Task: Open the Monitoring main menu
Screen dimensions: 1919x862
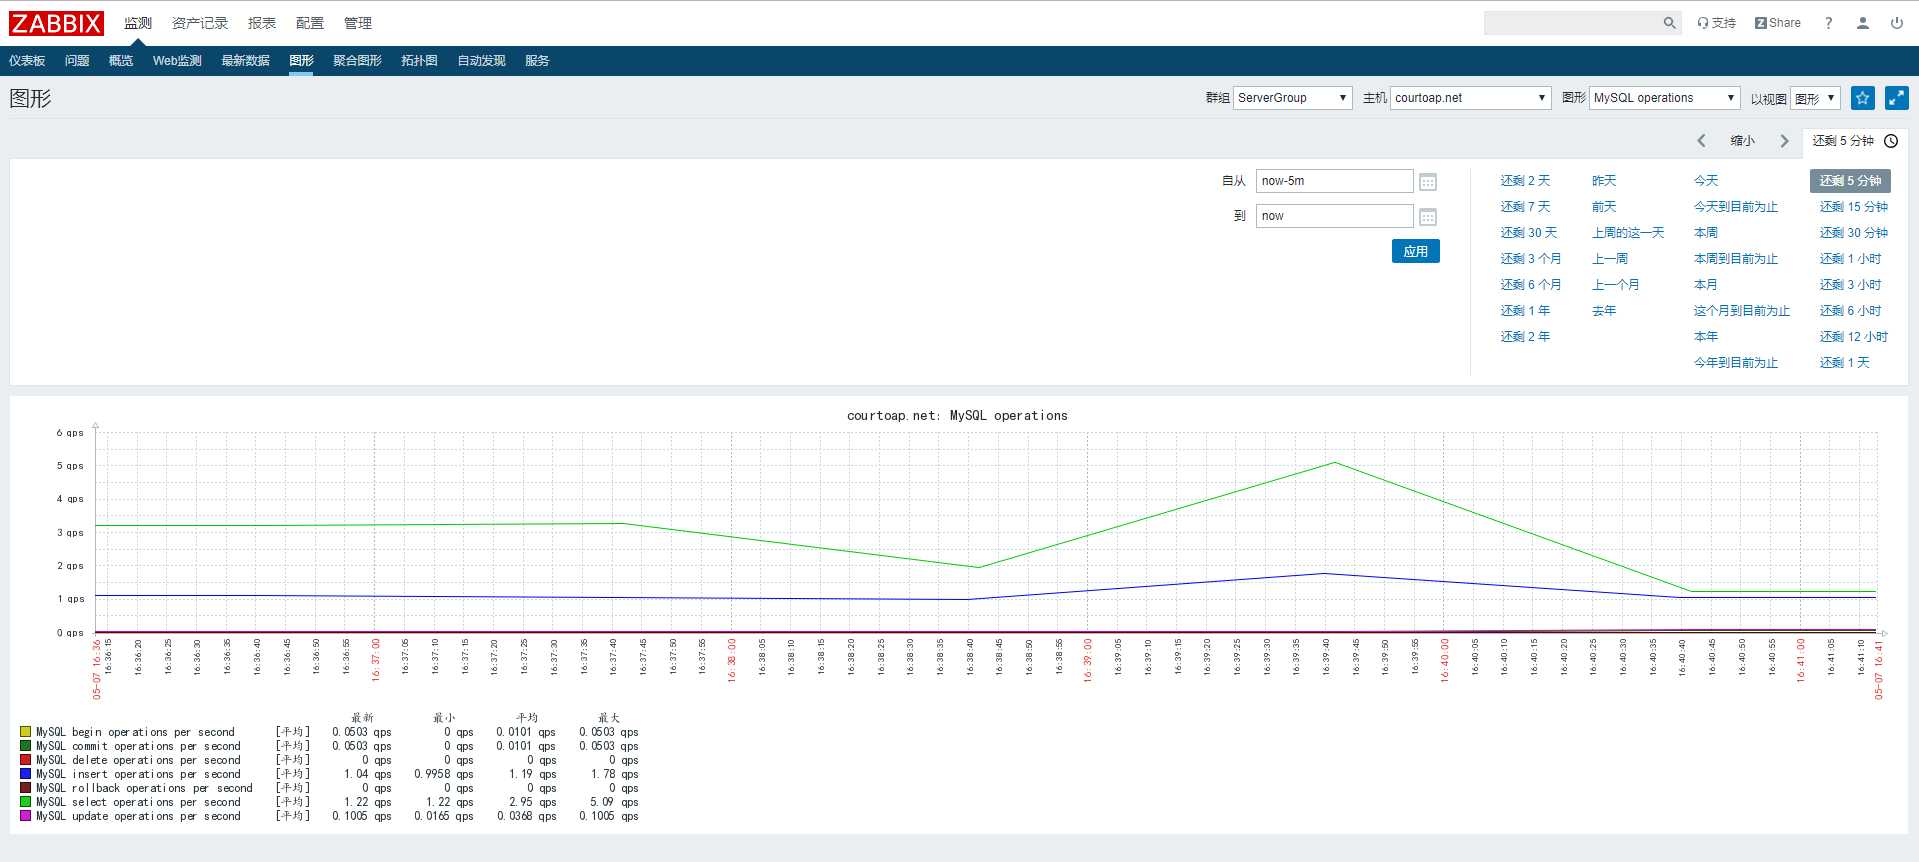Action: pyautogui.click(x=138, y=23)
